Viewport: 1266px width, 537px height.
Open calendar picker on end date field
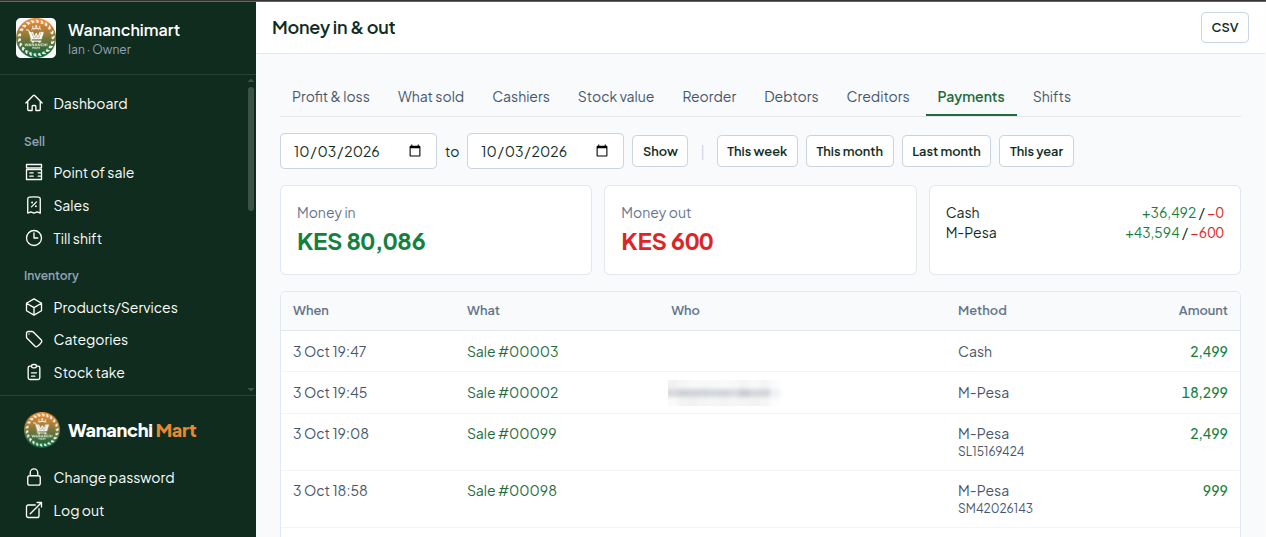pyautogui.click(x=602, y=152)
